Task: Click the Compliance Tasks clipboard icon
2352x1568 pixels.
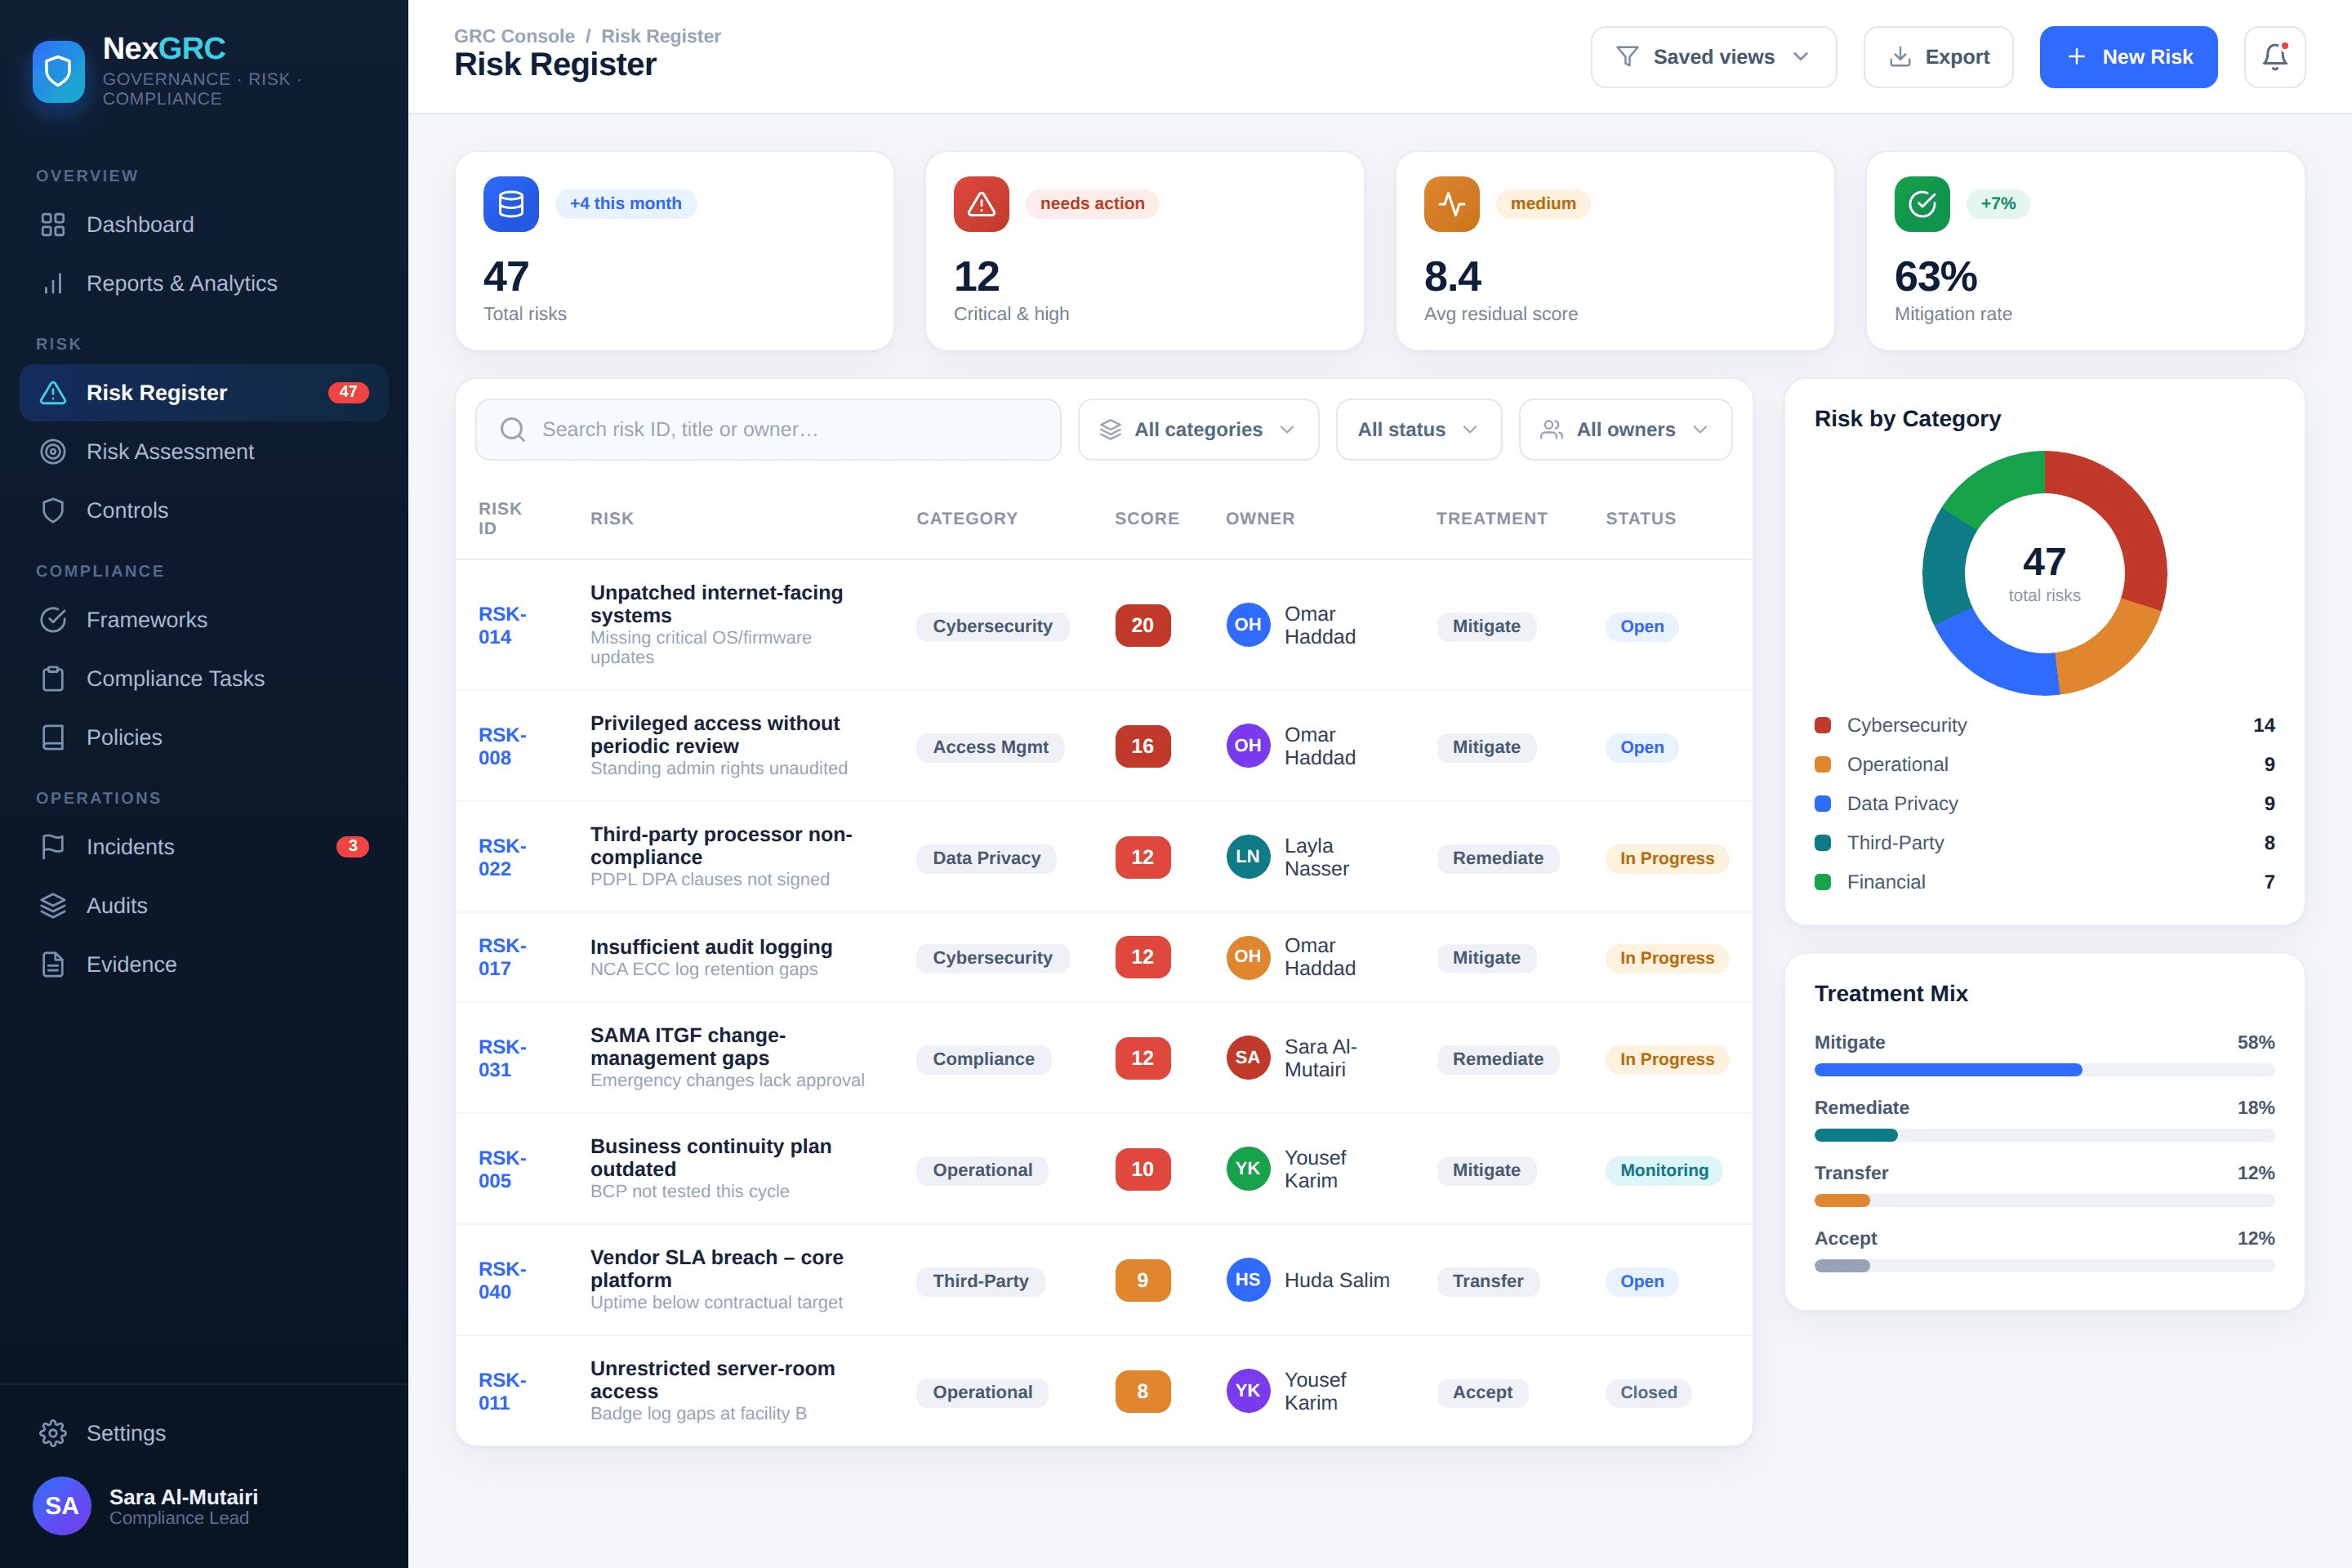Action: click(53, 679)
